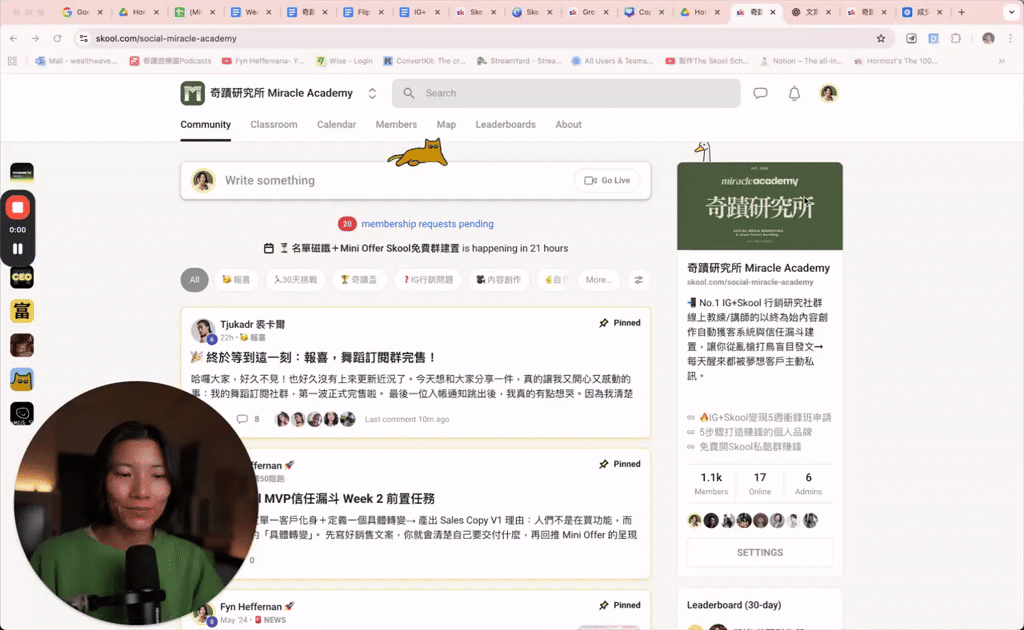Click the SETTINGS button
This screenshot has width=1024, height=630.
pos(759,551)
